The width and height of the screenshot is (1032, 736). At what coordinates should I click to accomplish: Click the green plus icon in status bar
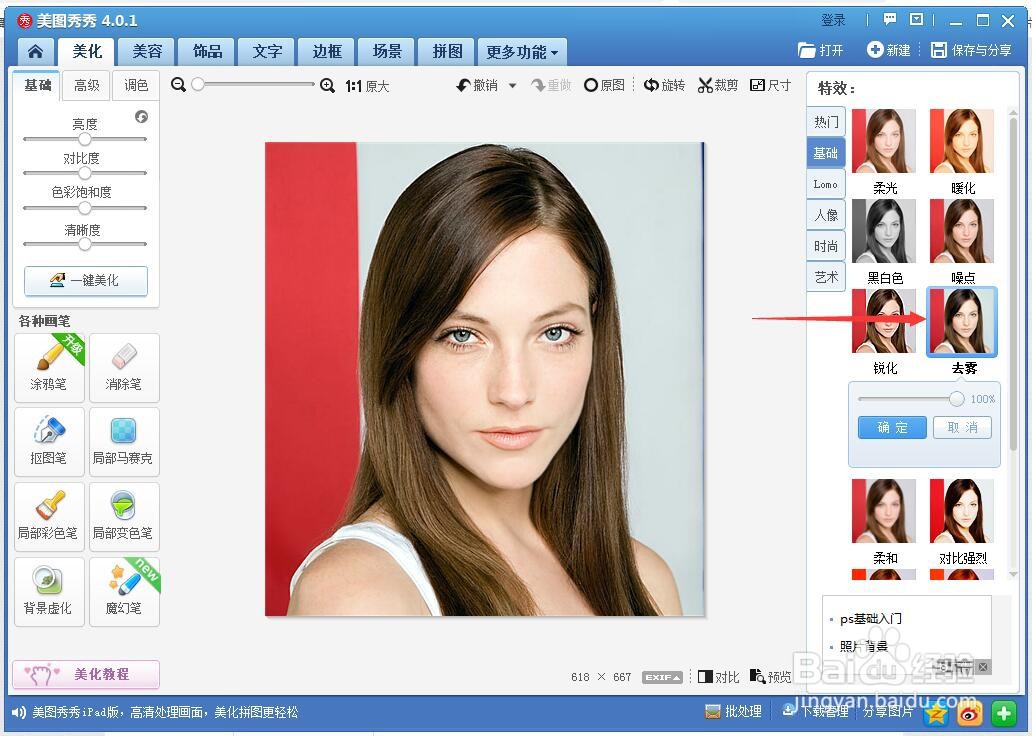click(1003, 713)
